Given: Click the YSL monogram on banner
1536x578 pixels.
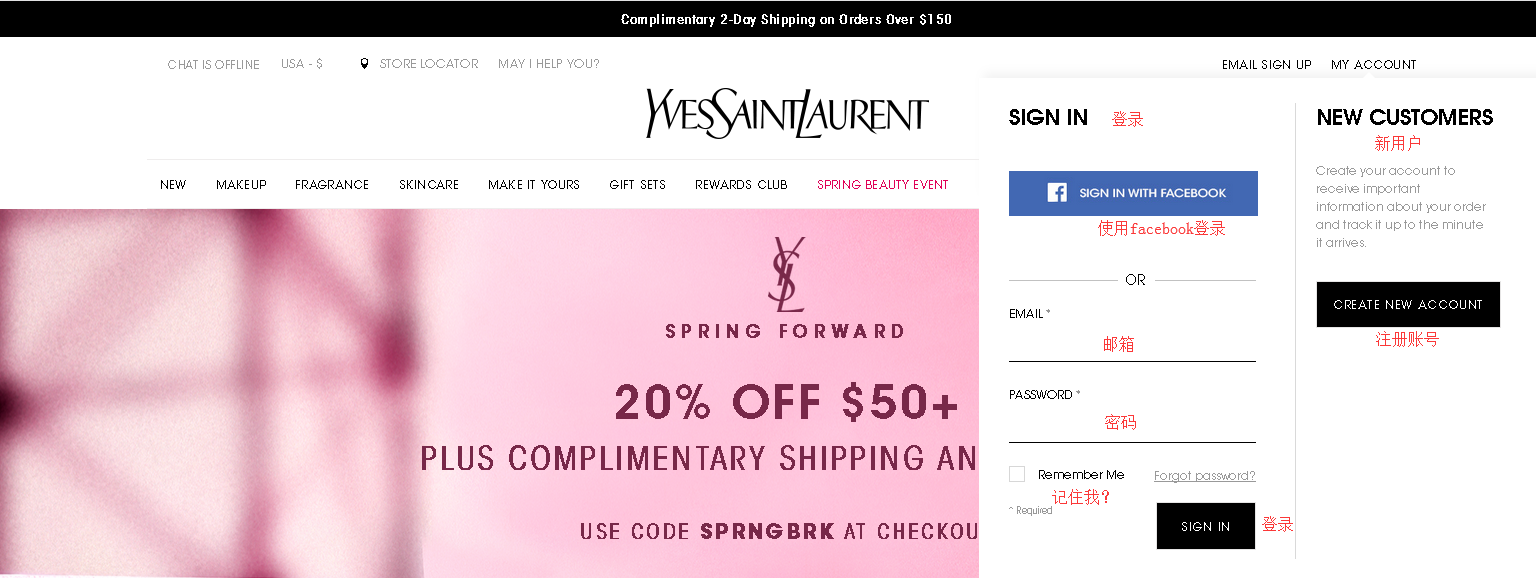Looking at the screenshot, I should pyautogui.click(x=786, y=274).
